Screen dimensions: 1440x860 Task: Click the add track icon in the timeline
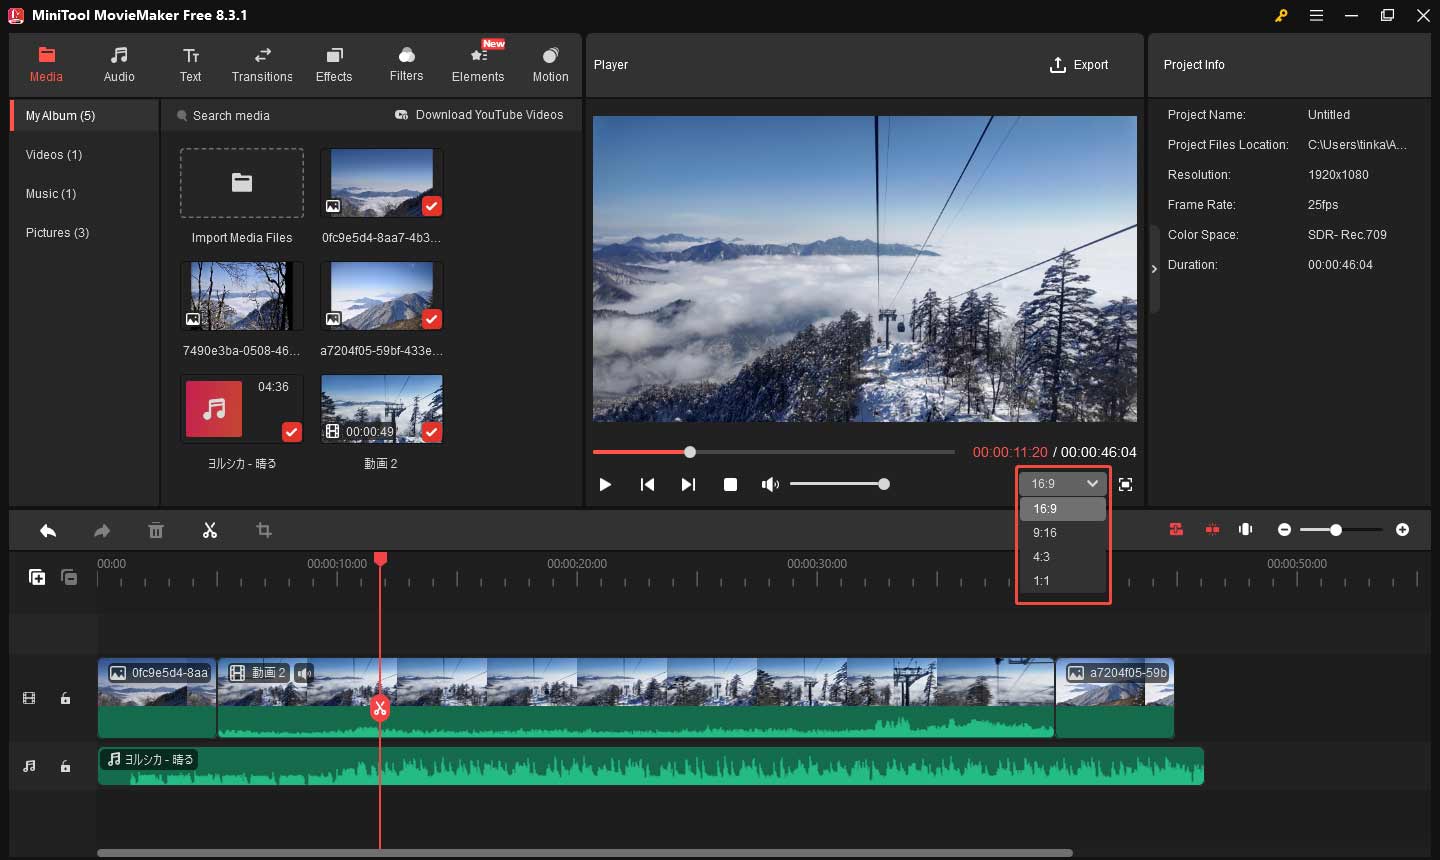click(37, 577)
